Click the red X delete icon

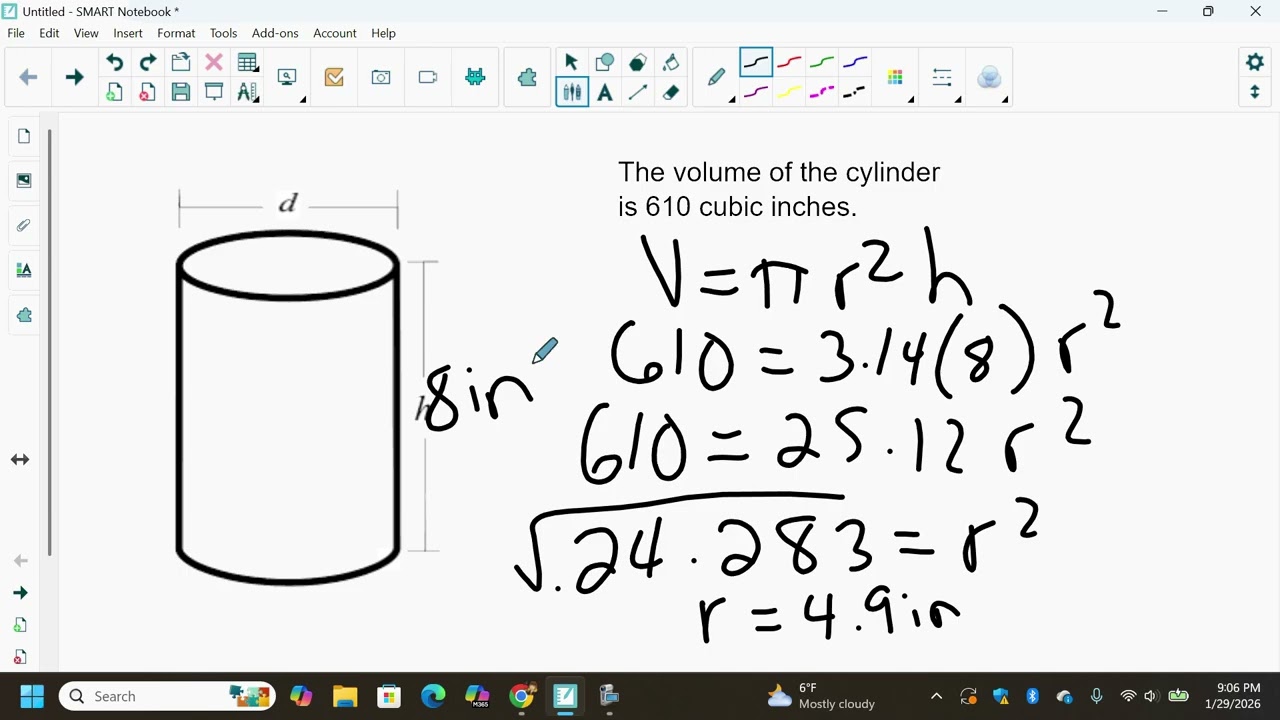coord(213,62)
